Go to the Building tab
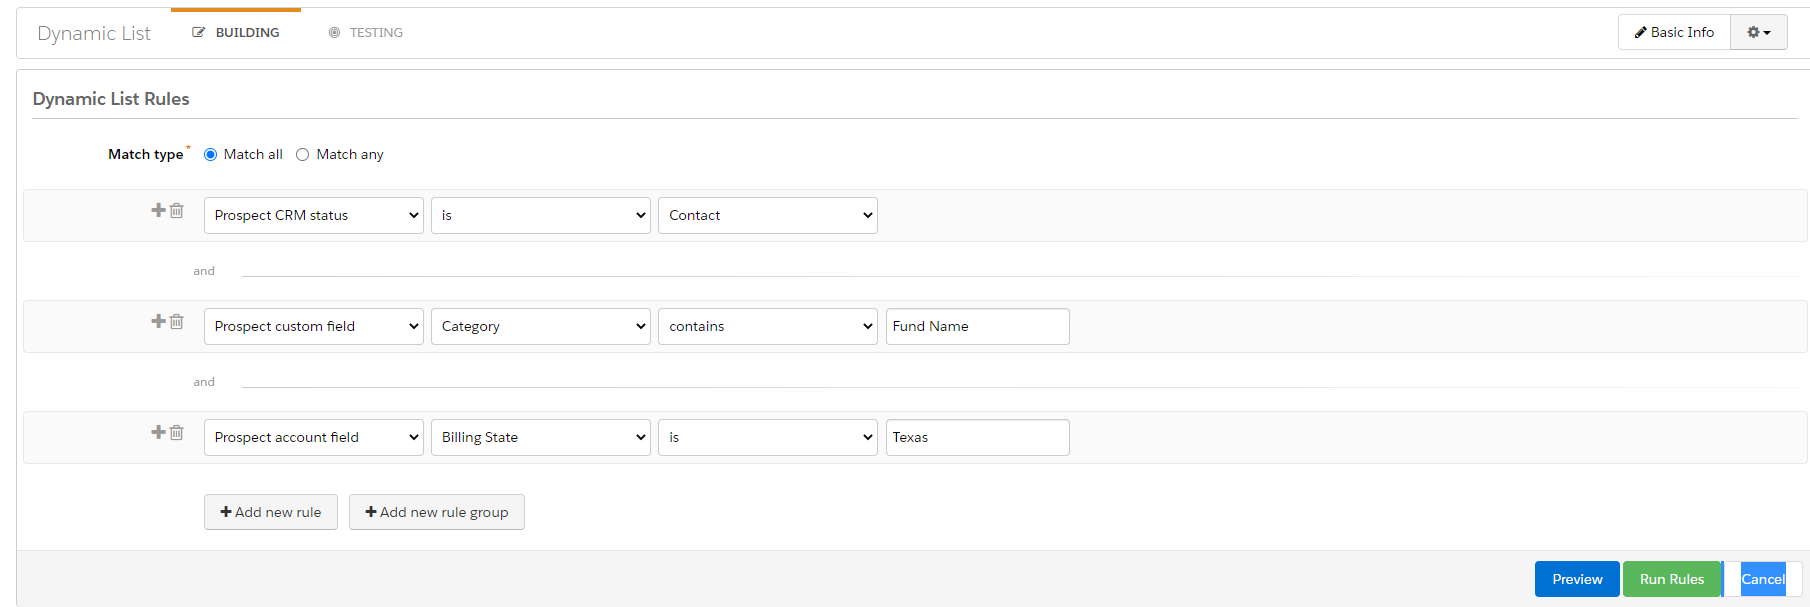This screenshot has width=1810, height=607. (x=236, y=33)
